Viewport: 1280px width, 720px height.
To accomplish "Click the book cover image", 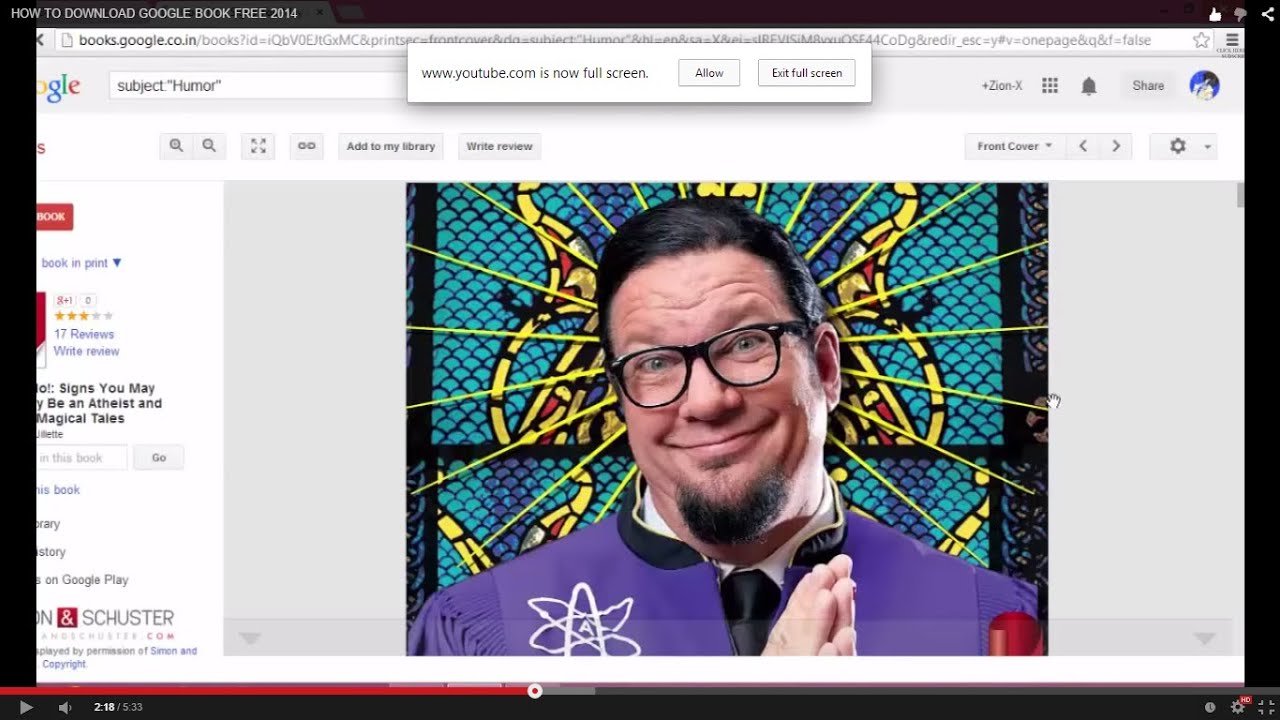I will pos(727,419).
